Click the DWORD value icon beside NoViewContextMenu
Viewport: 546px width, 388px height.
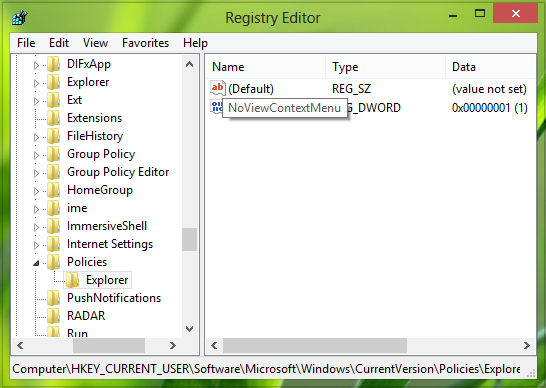[x=216, y=107]
